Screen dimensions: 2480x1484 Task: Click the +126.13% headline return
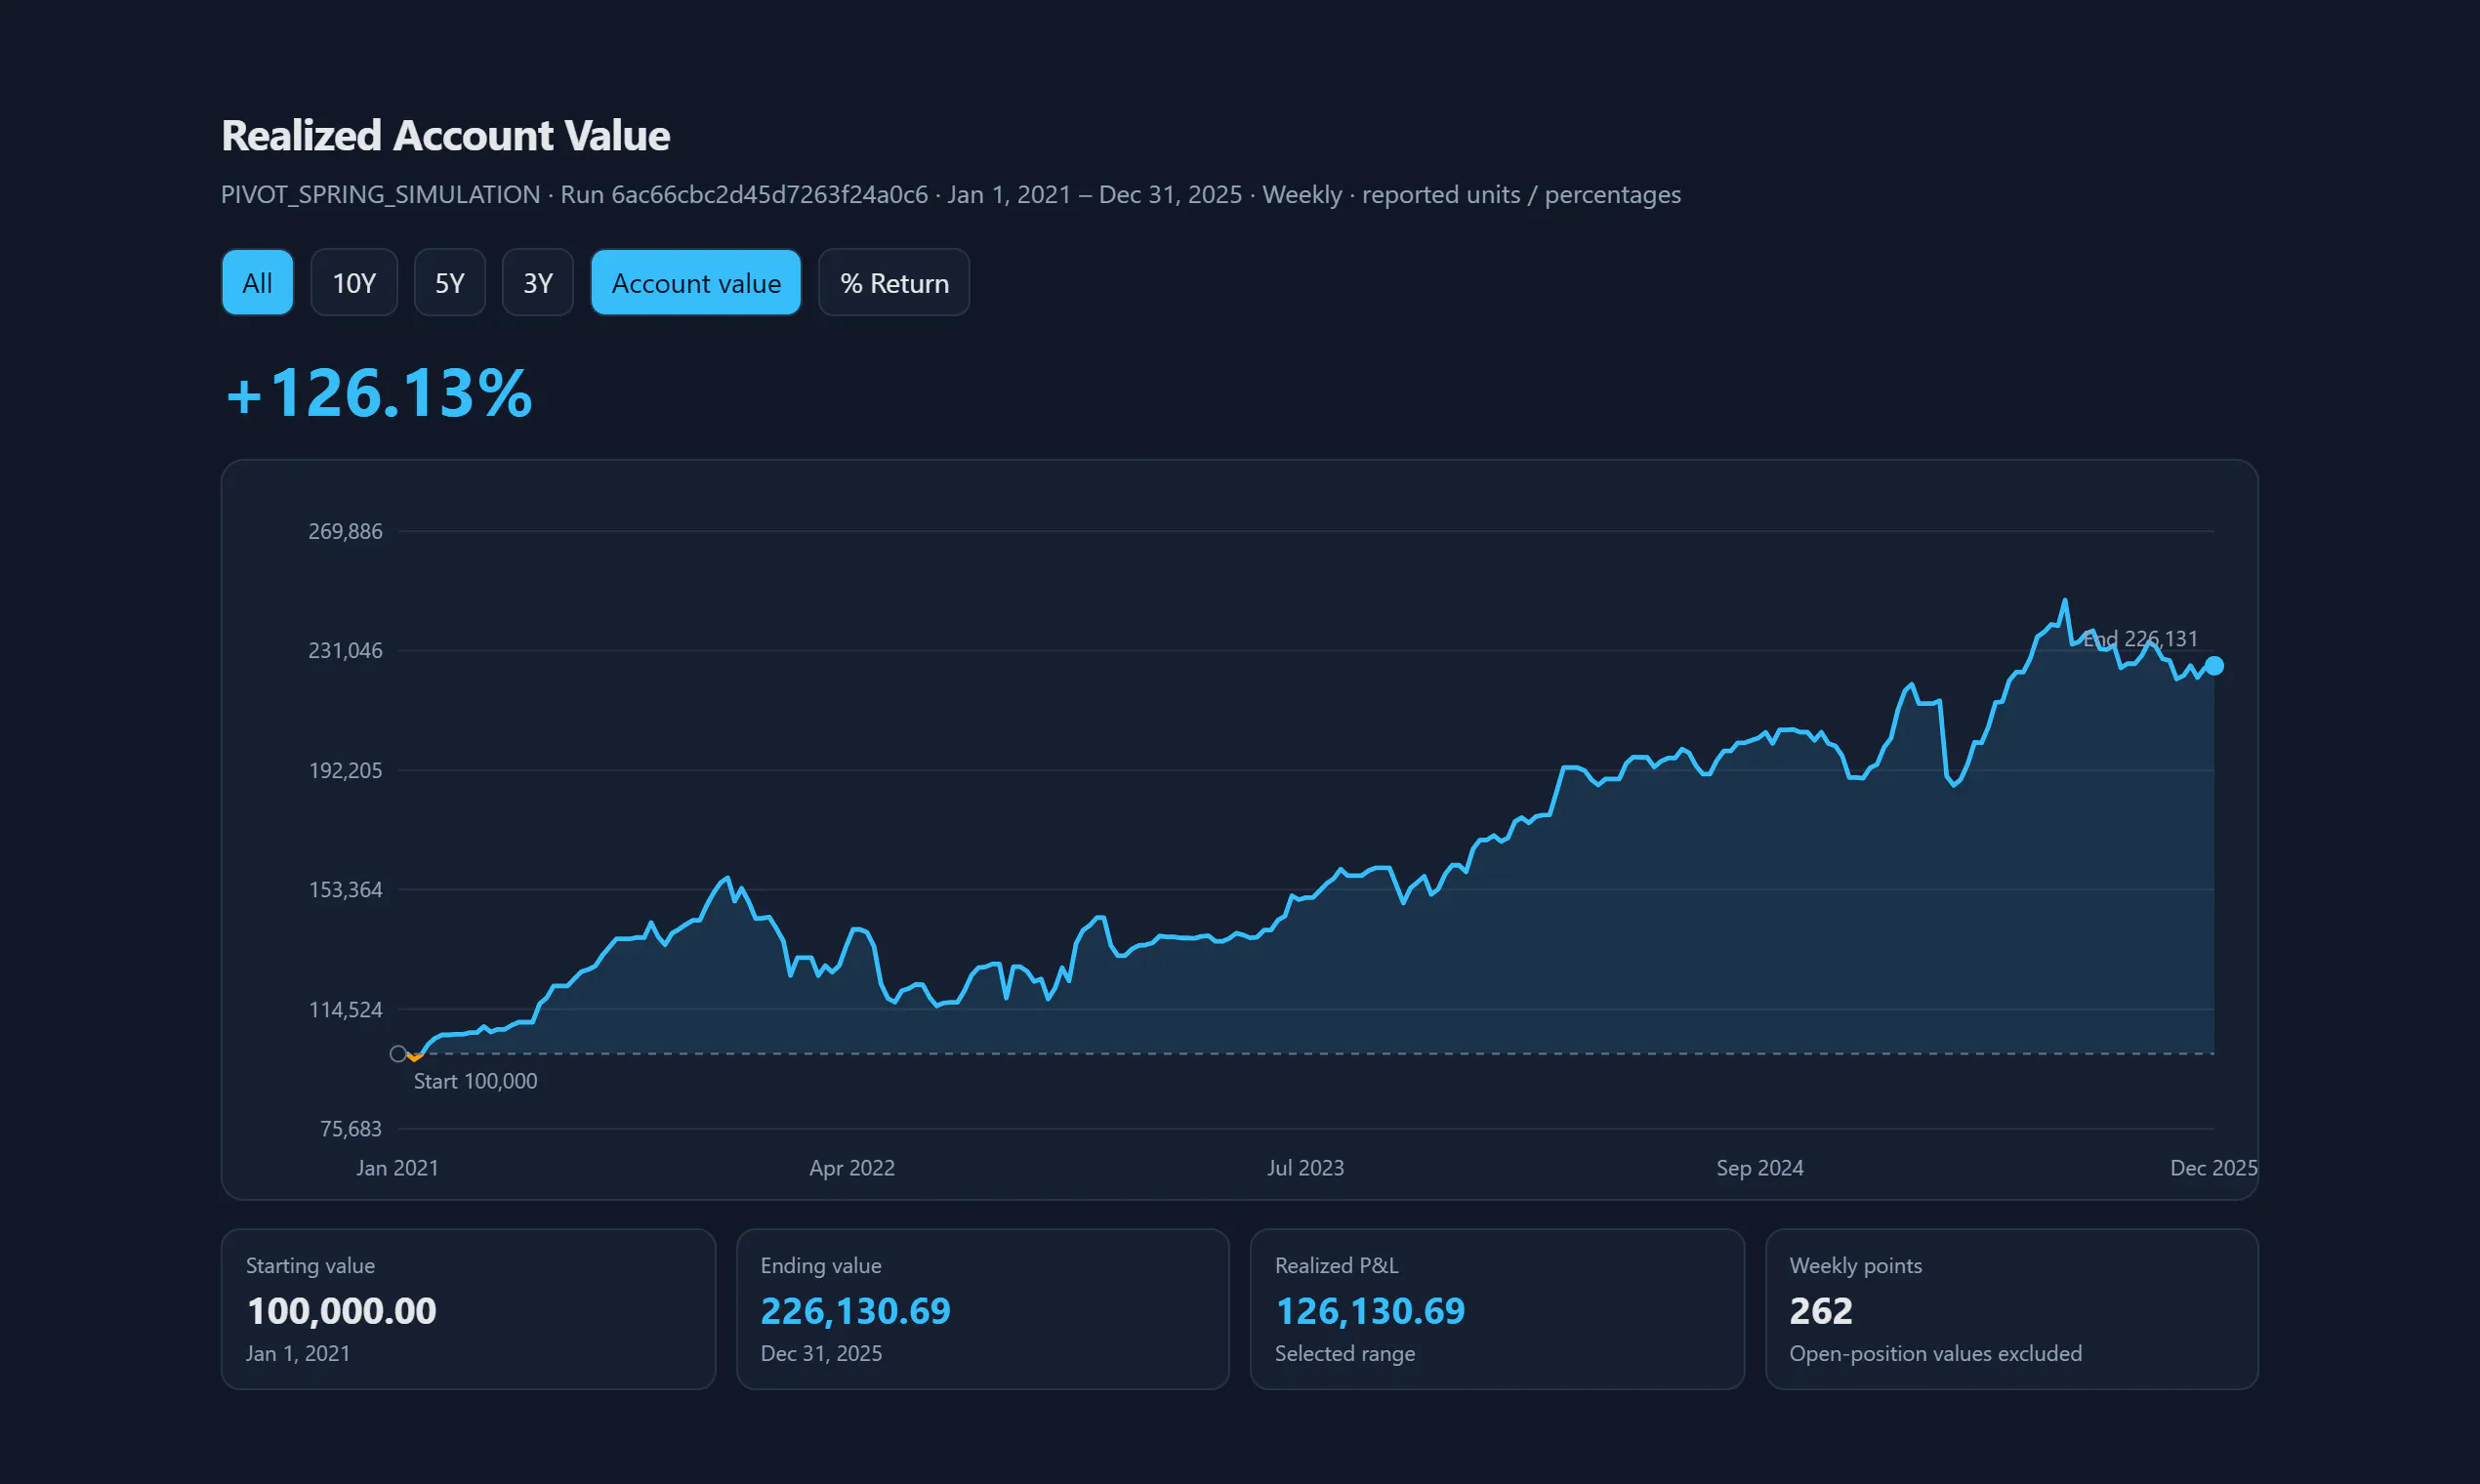click(x=379, y=392)
